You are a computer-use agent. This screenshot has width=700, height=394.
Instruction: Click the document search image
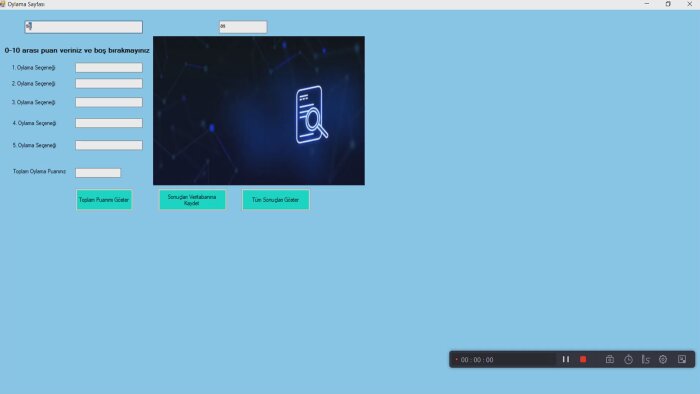pos(259,111)
